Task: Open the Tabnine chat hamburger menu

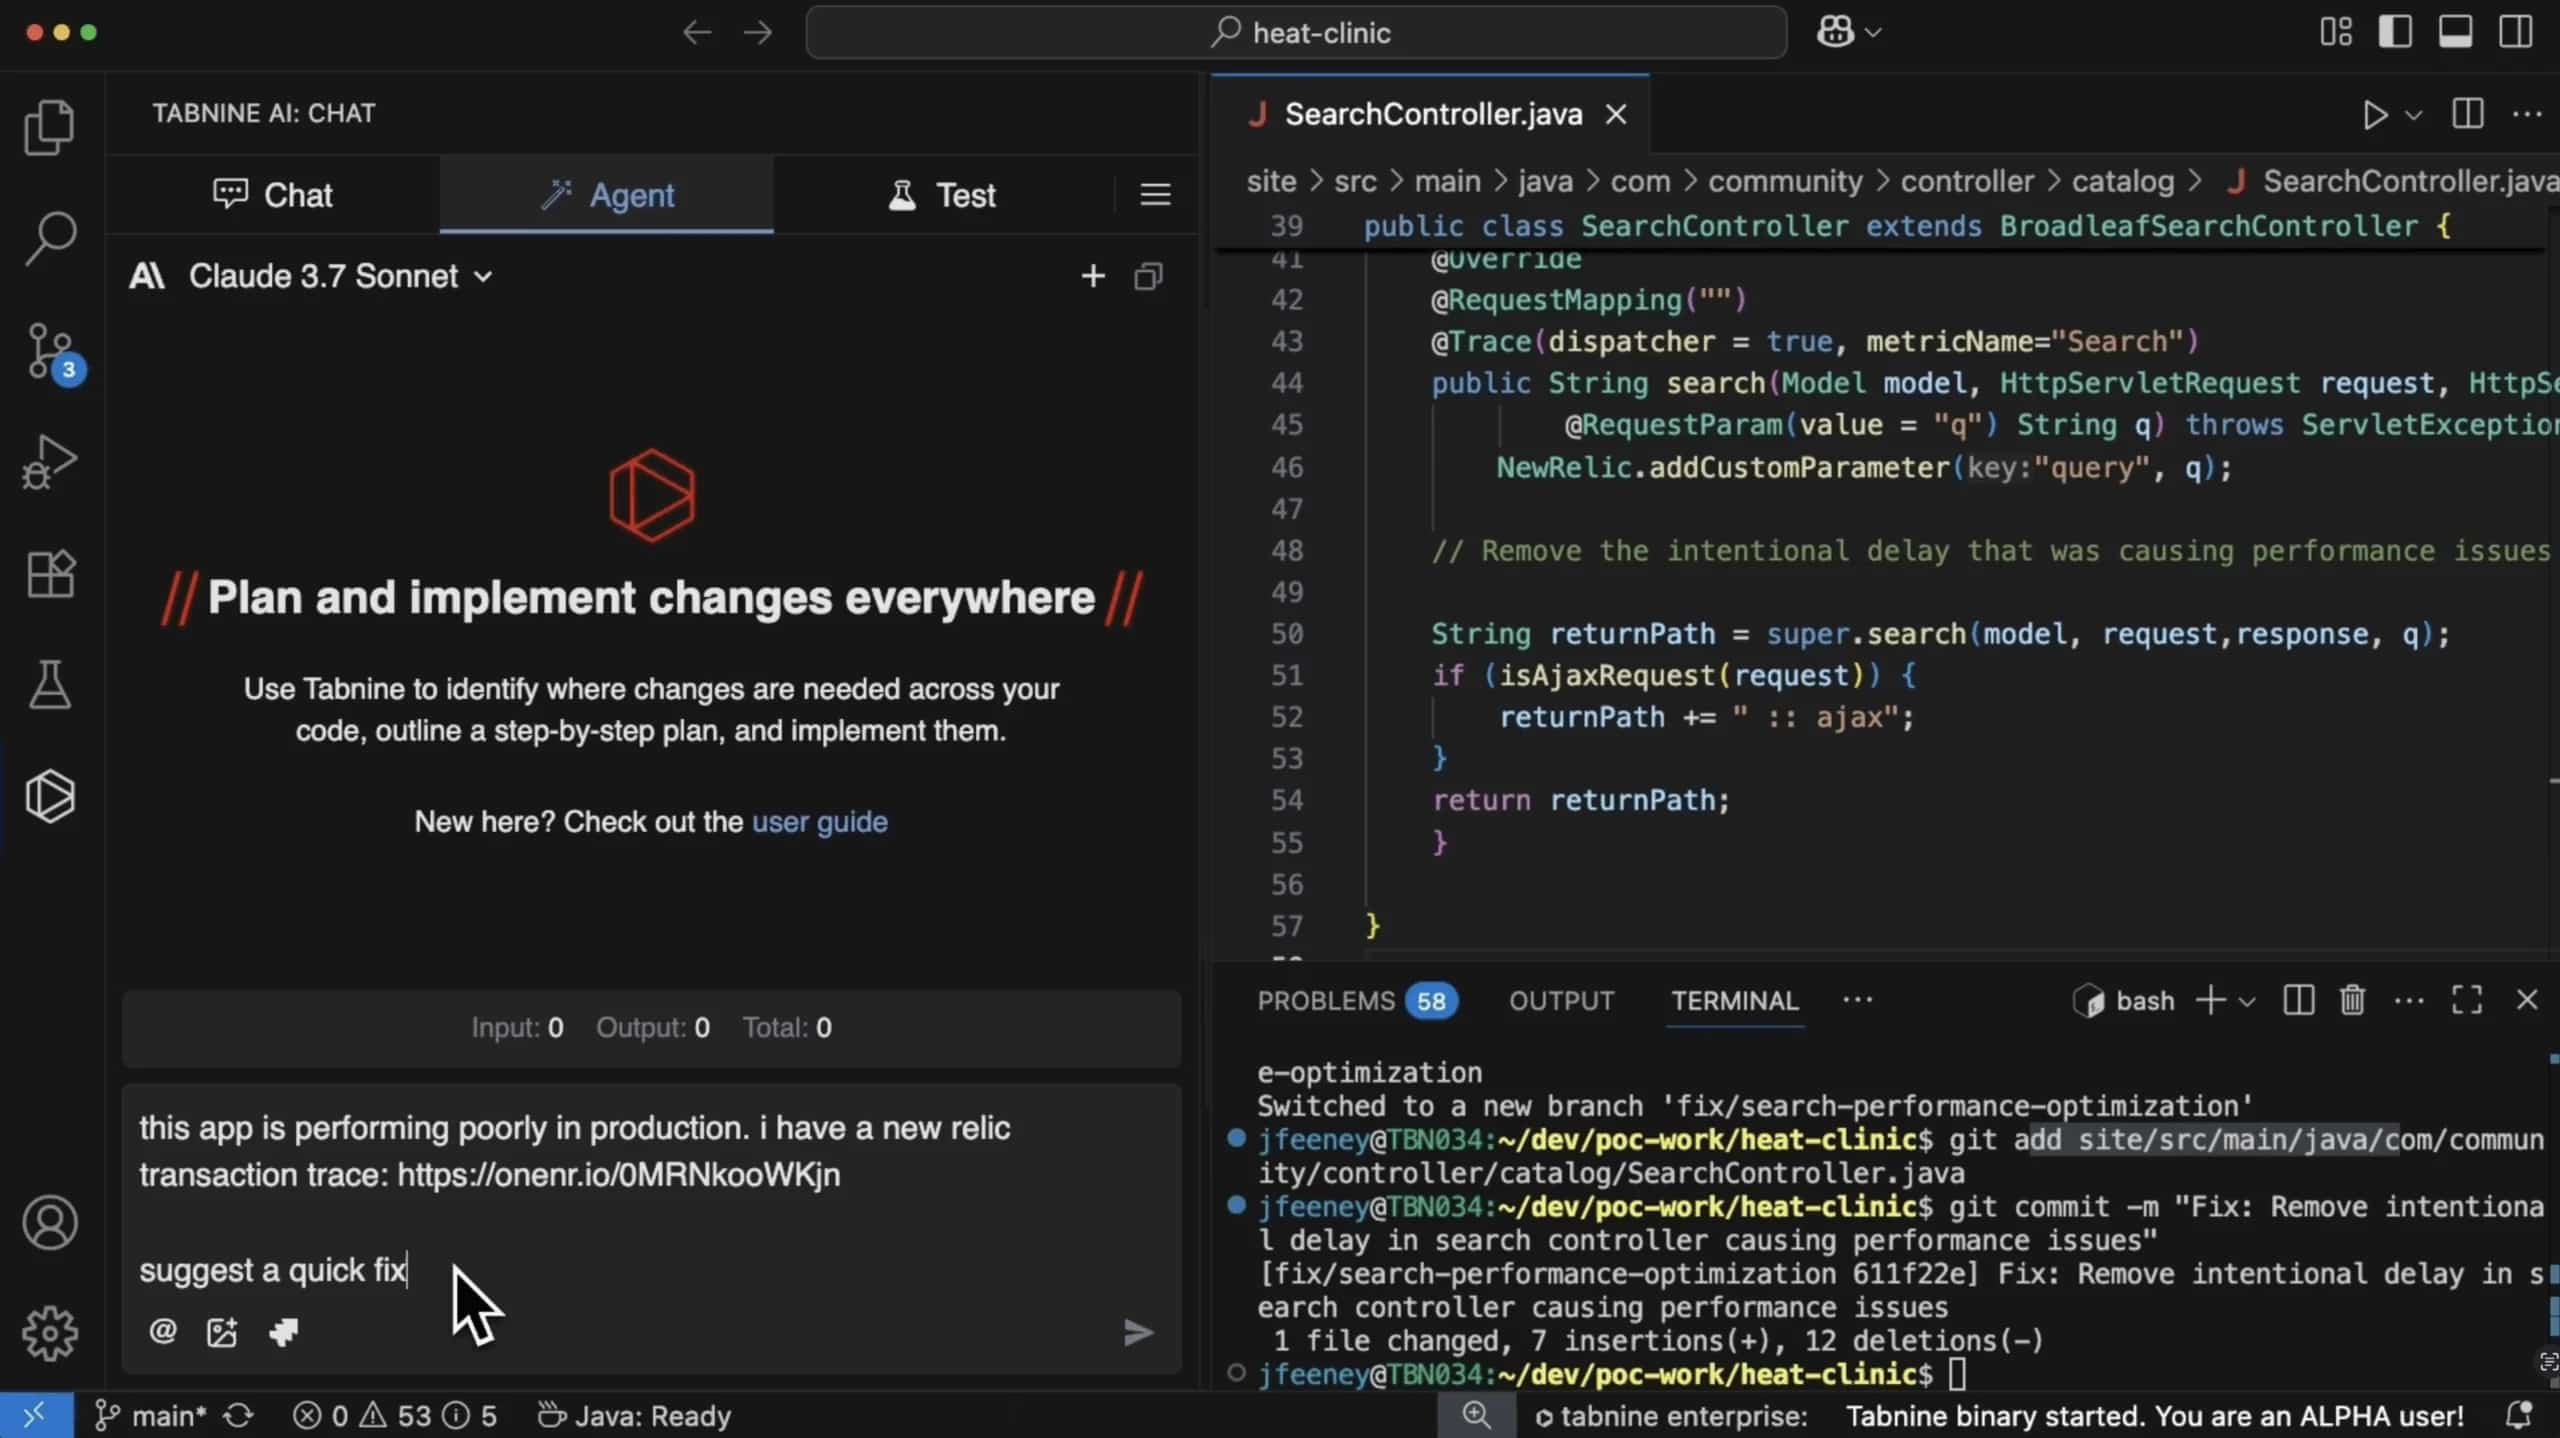Action: click(1155, 194)
